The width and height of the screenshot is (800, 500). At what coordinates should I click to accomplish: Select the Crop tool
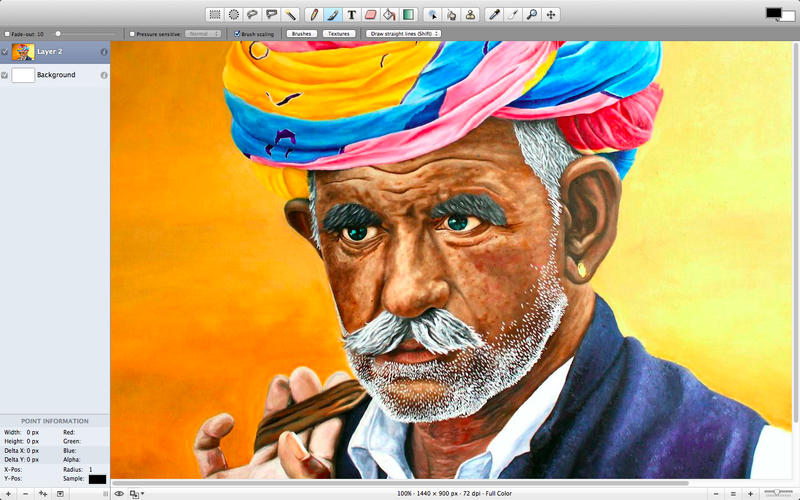[x=513, y=15]
